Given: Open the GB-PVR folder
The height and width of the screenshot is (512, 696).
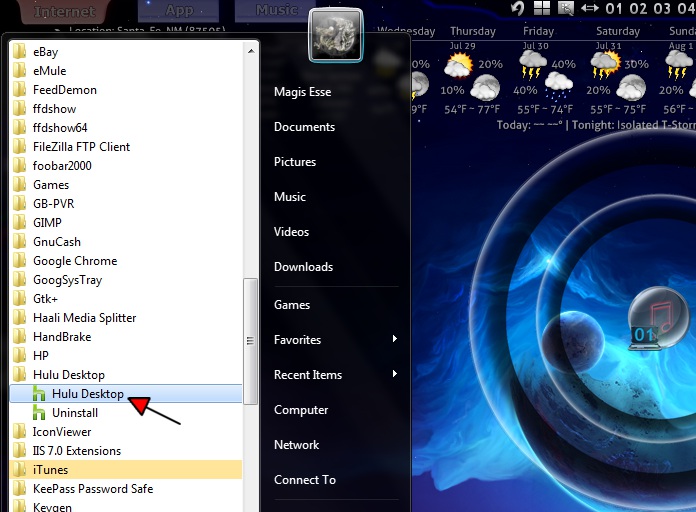Looking at the screenshot, I should [126, 203].
